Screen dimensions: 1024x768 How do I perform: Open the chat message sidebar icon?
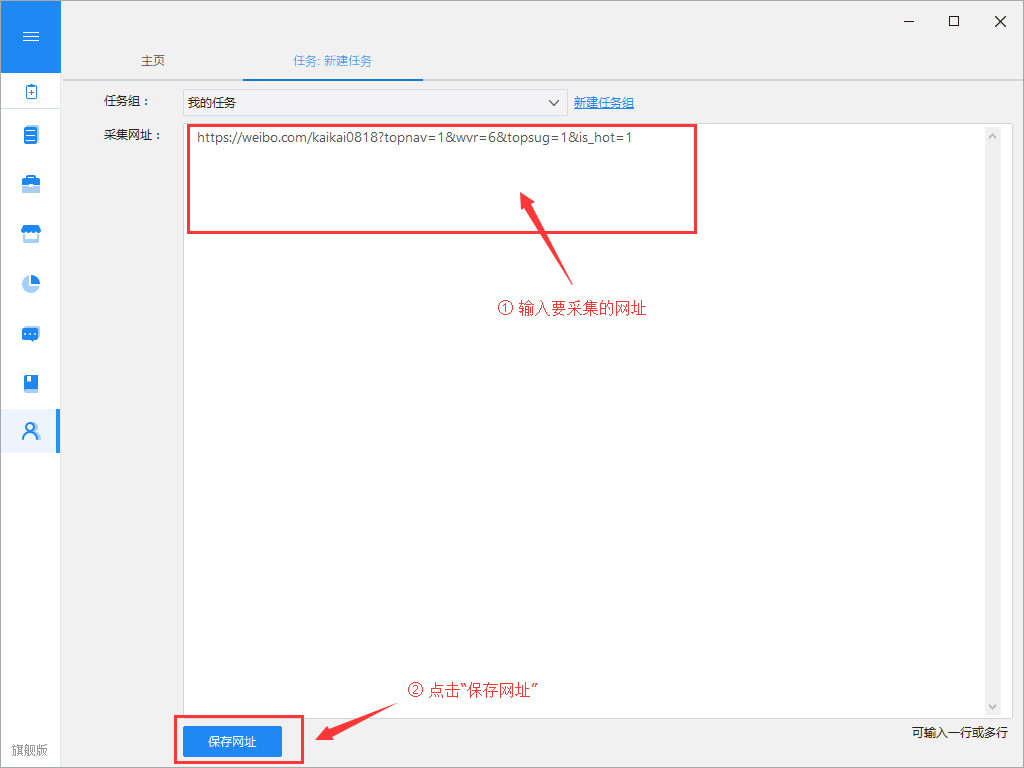pyautogui.click(x=31, y=334)
